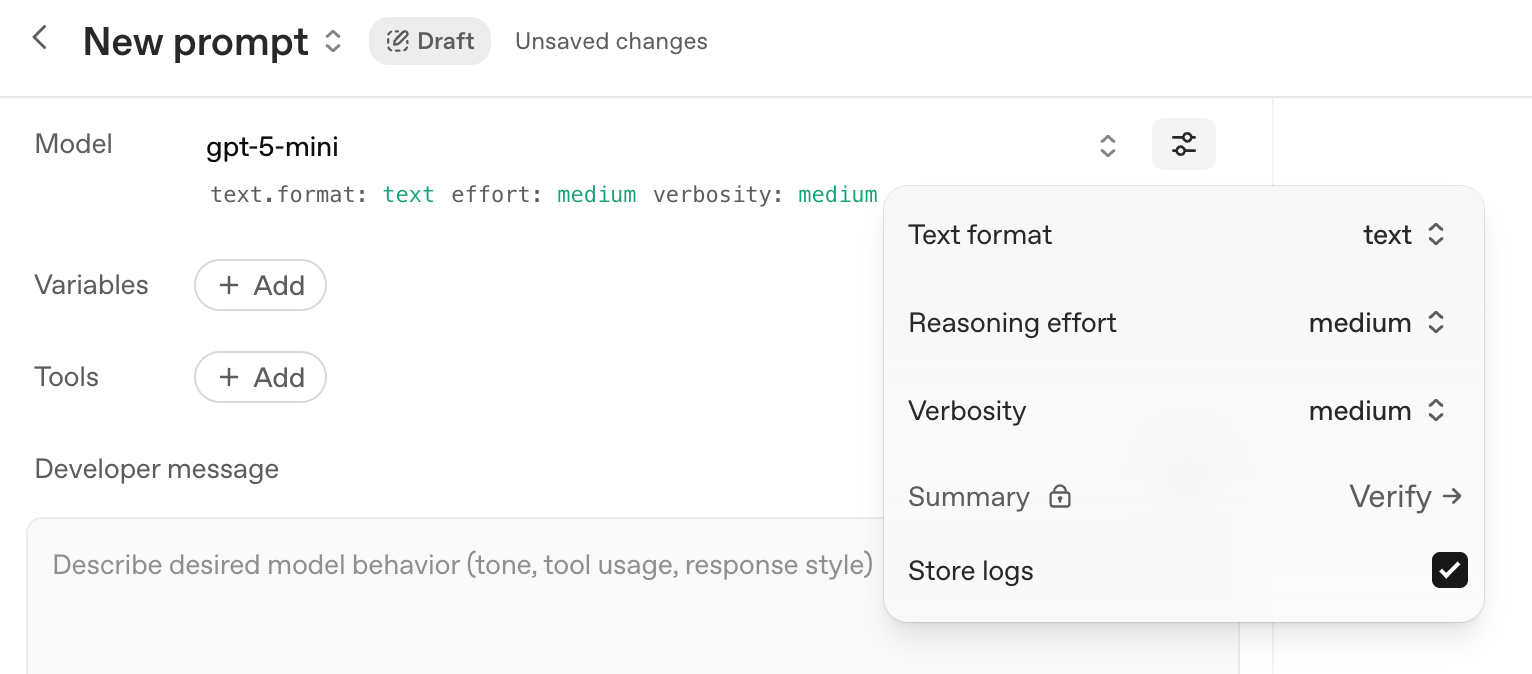Click Add to create a variable
This screenshot has width=1532, height=674.
(x=260, y=285)
